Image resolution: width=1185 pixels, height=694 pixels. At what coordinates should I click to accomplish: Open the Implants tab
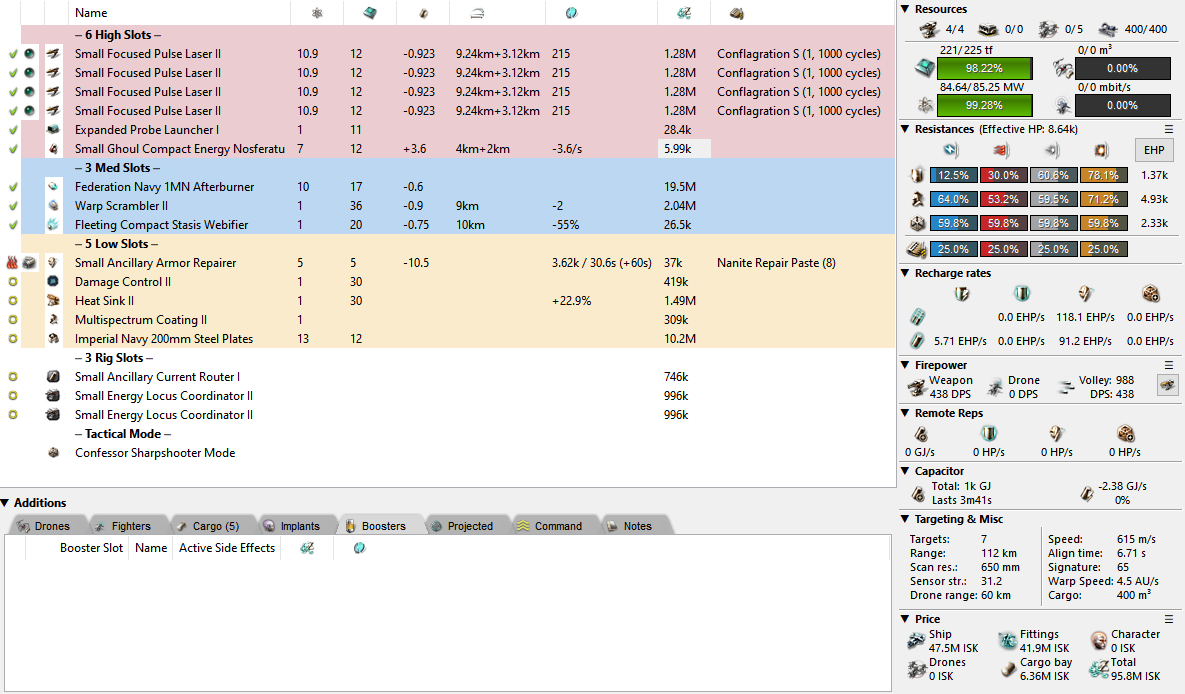tap(291, 526)
